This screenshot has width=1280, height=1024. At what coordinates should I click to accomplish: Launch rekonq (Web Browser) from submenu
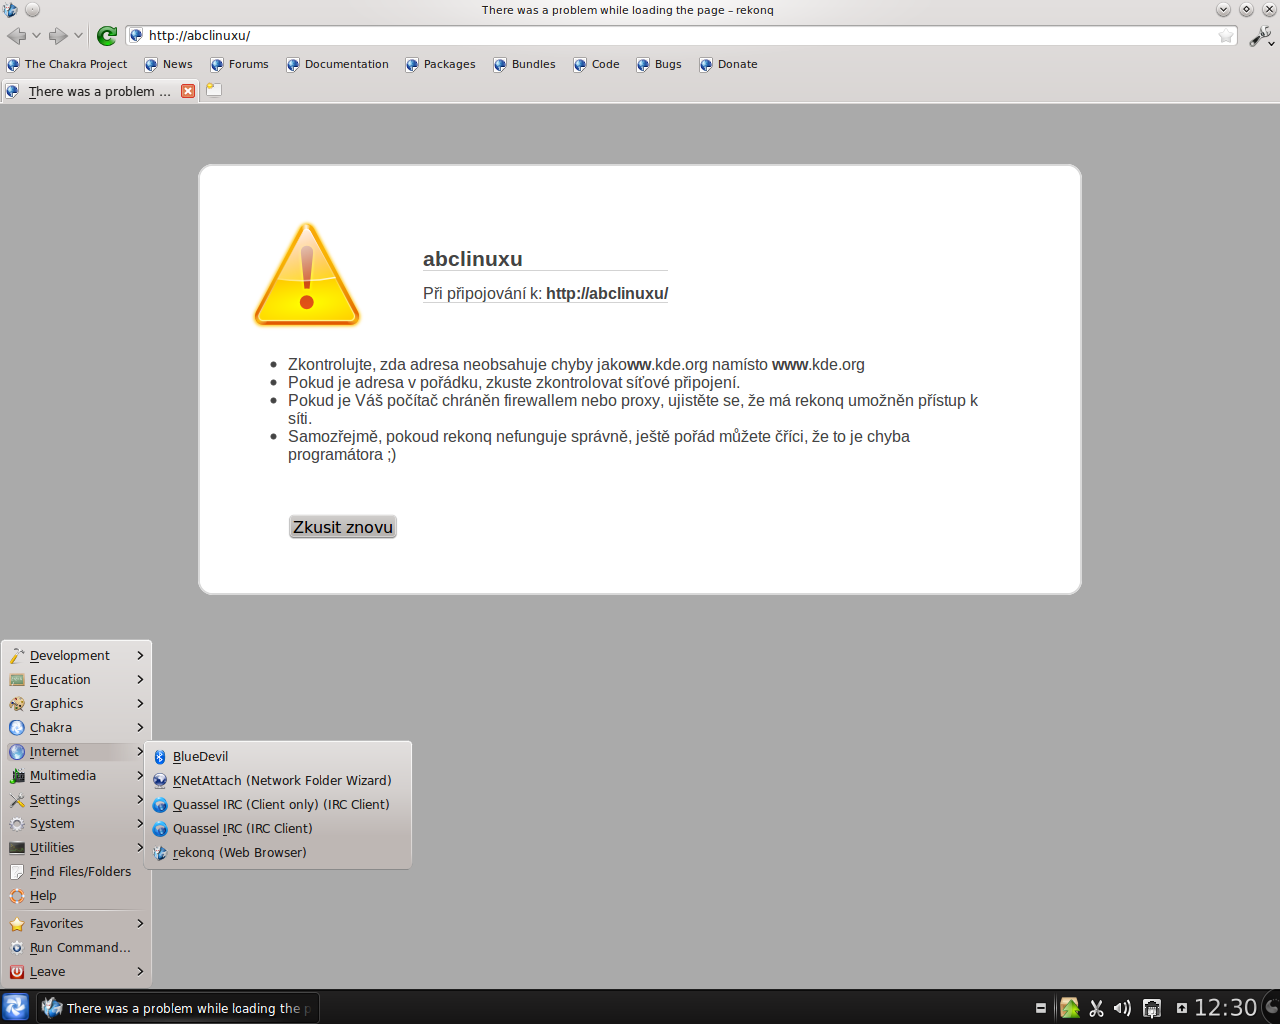279,853
